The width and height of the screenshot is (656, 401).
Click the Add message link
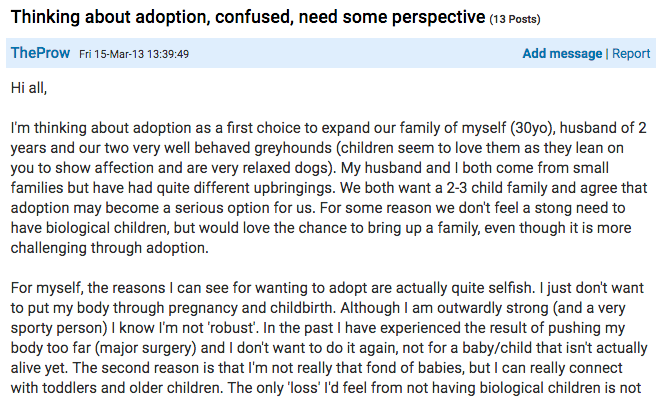pyautogui.click(x=562, y=54)
